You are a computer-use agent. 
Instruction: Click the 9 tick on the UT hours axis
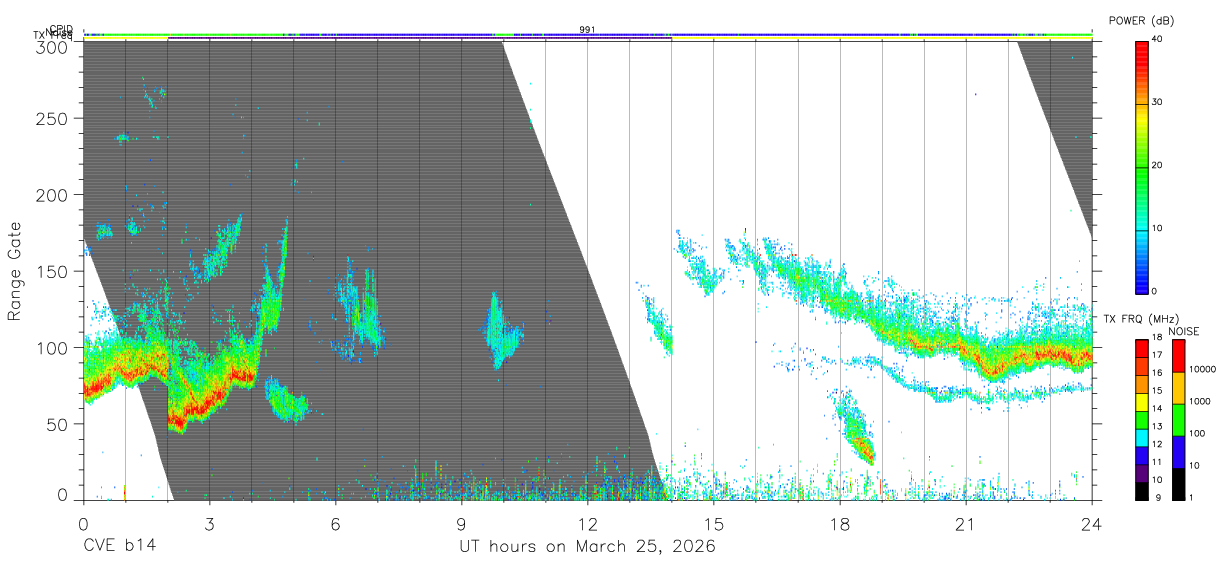[x=461, y=524]
